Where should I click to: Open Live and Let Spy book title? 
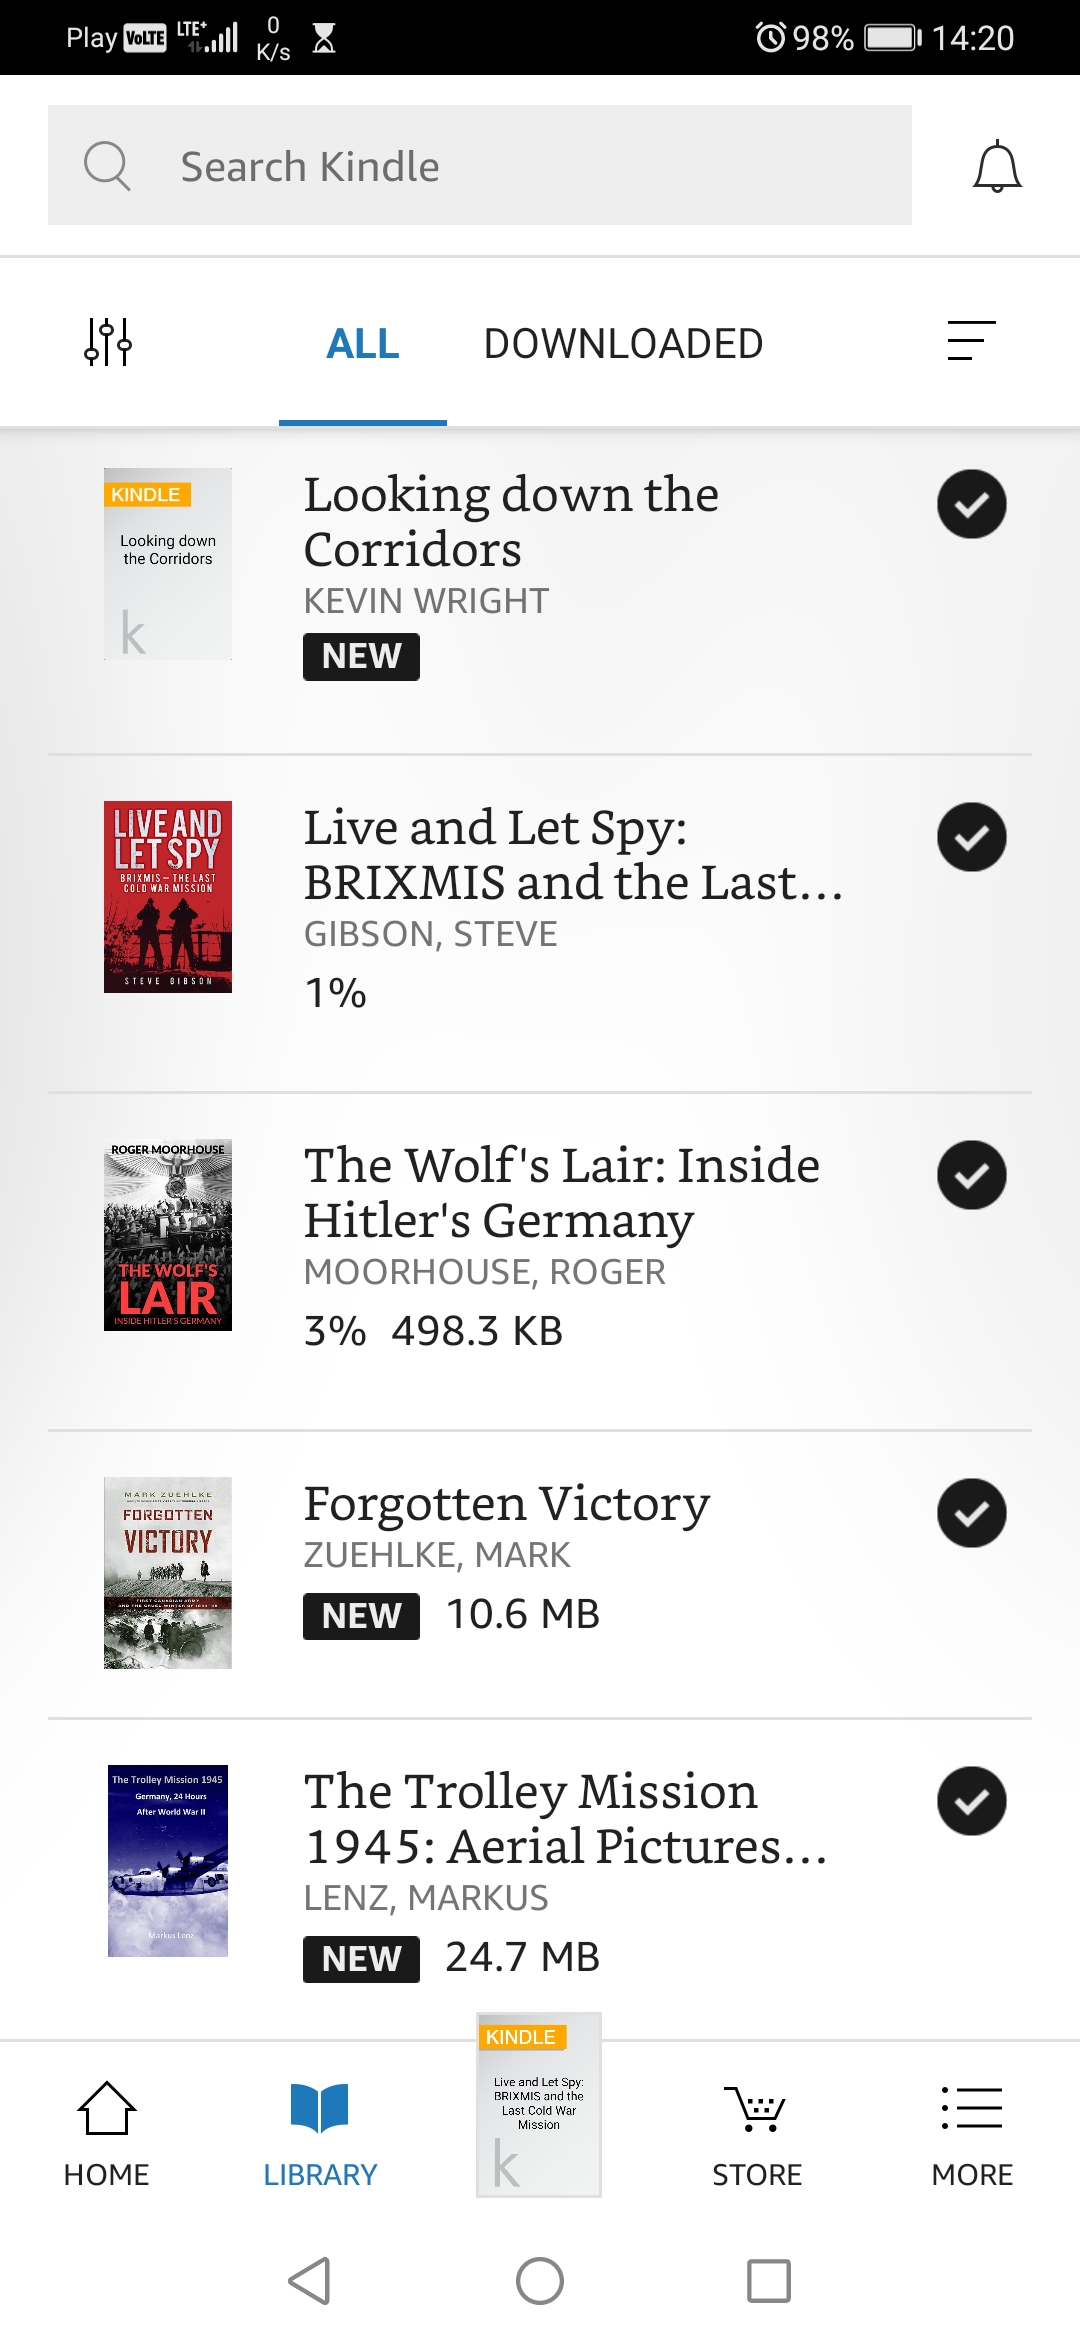573,855
